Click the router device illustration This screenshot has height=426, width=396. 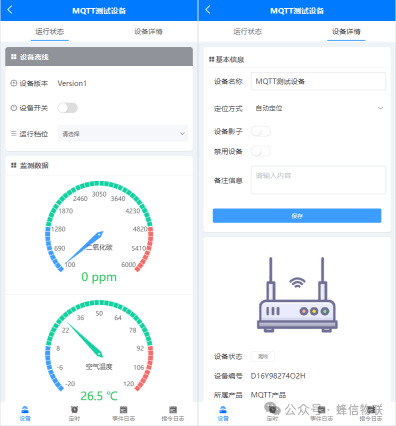[297, 295]
